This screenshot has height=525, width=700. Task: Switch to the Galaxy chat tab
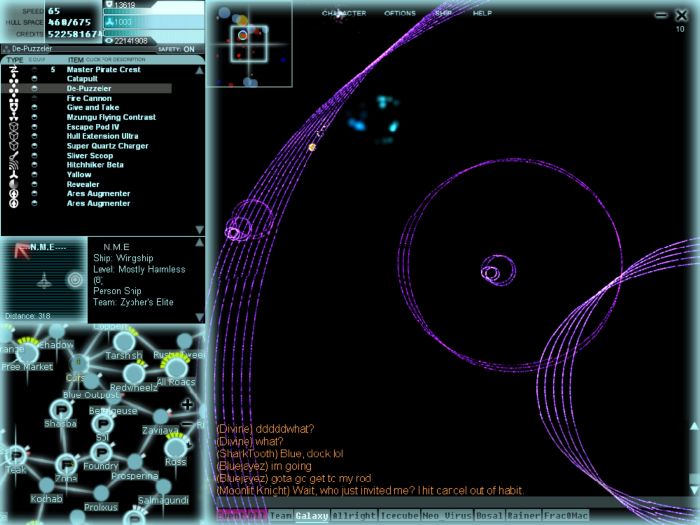pyautogui.click(x=310, y=516)
